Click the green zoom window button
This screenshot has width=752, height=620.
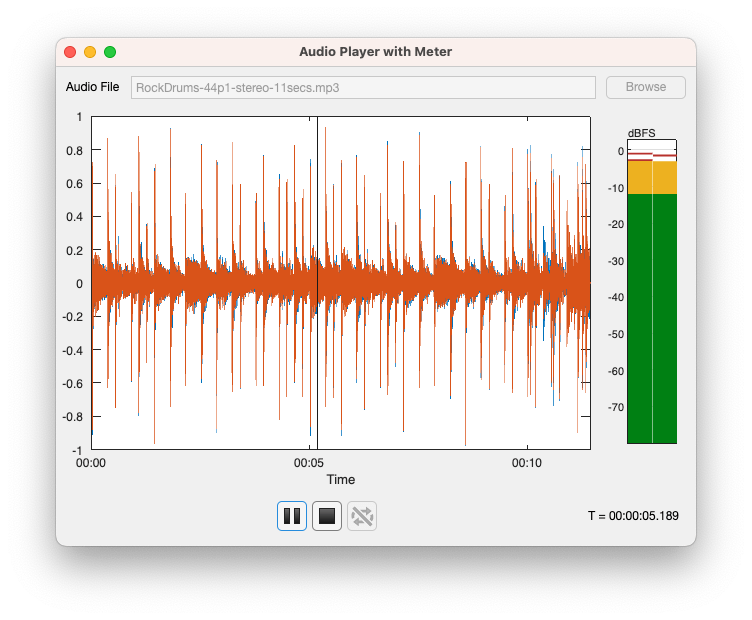coord(110,52)
